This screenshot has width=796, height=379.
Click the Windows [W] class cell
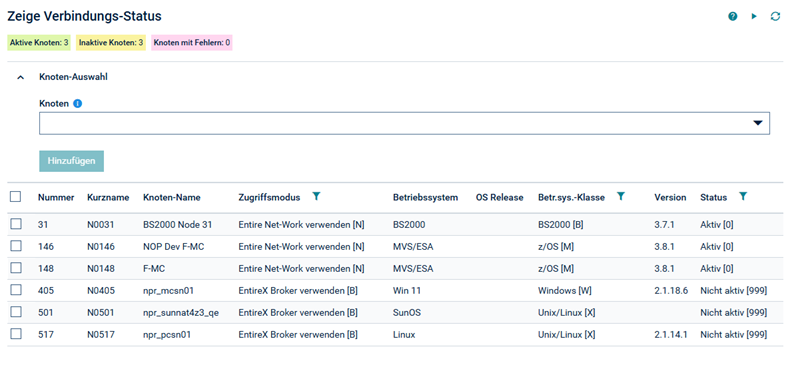pyautogui.click(x=565, y=291)
